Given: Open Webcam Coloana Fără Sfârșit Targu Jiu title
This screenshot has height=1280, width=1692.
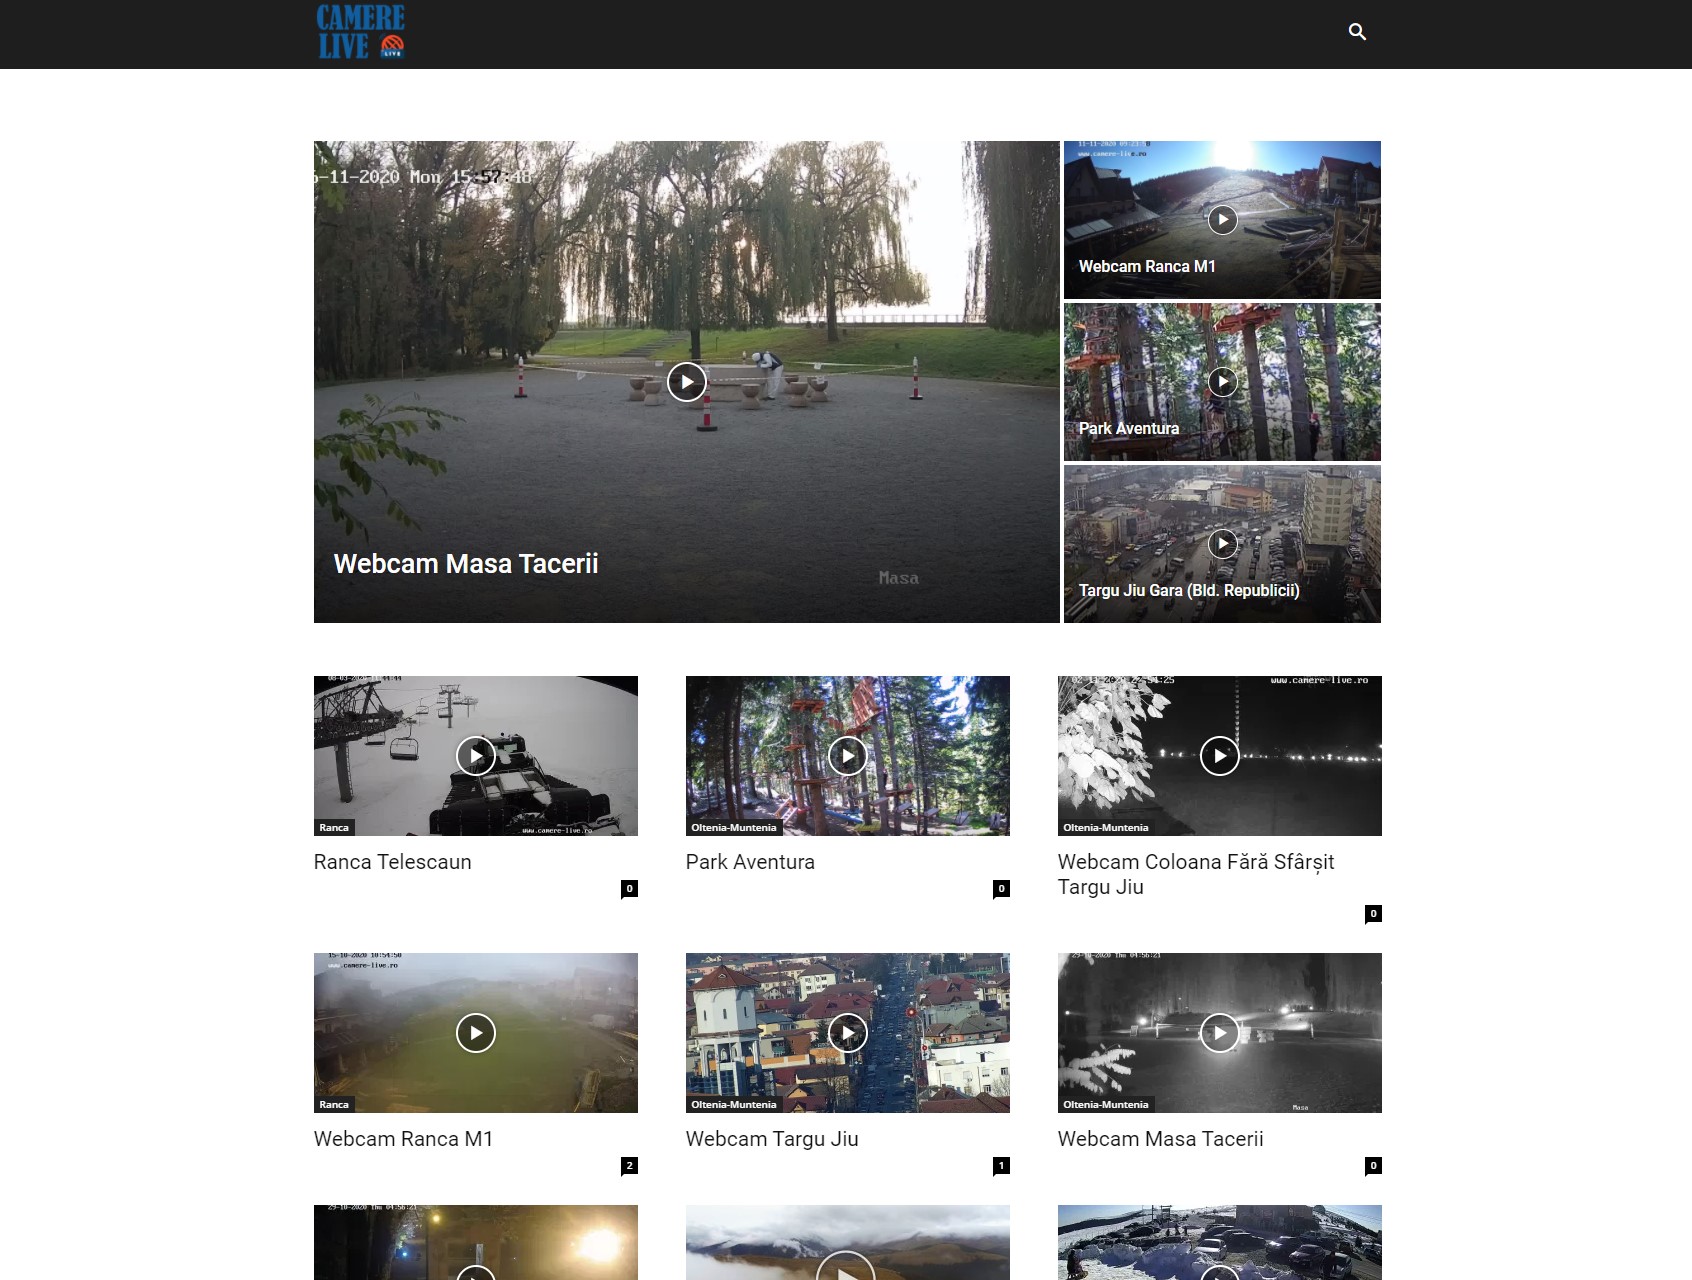Looking at the screenshot, I should 1196,874.
